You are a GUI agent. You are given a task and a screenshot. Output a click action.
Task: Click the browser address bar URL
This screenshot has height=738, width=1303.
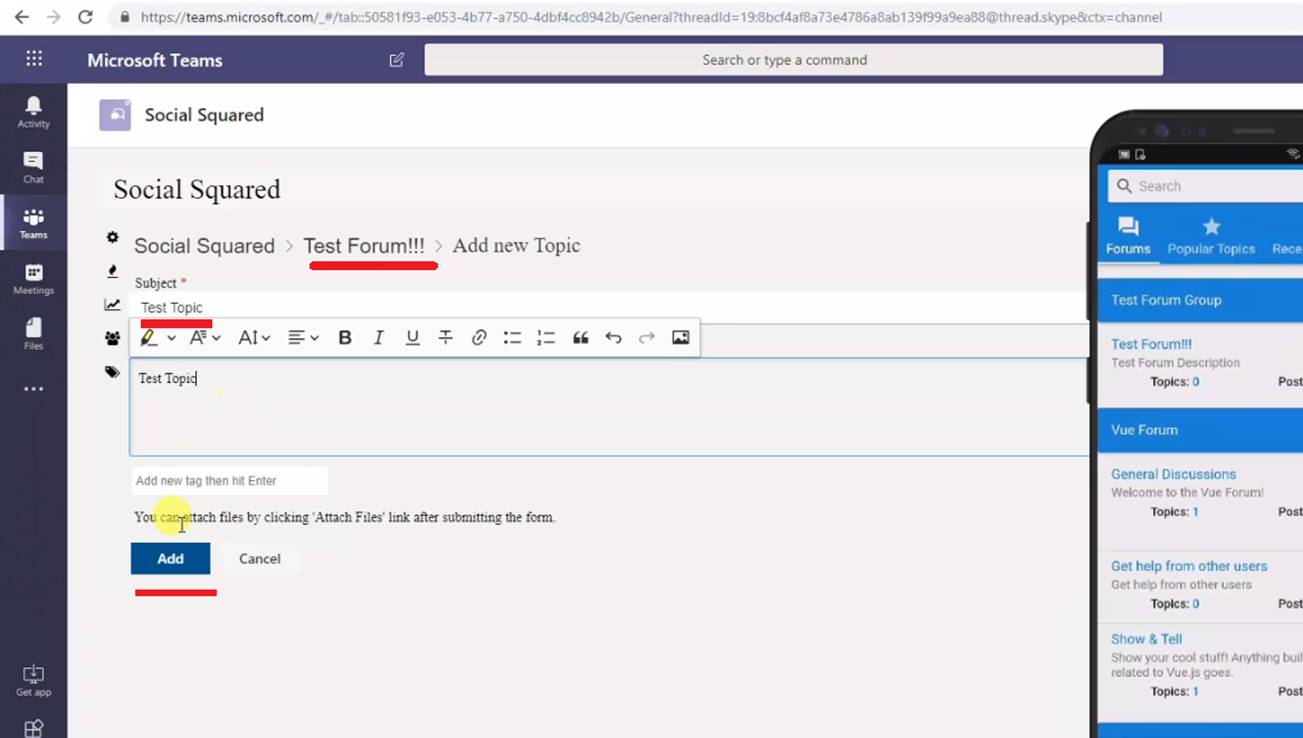coord(651,17)
